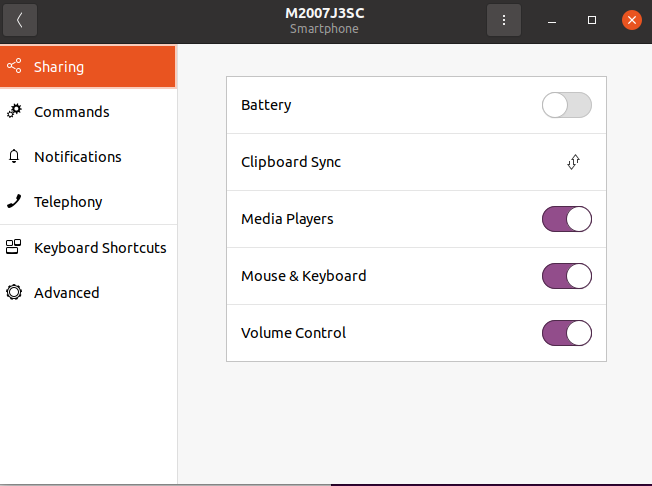
Task: Switch to the Notifications section
Action: pos(78,157)
